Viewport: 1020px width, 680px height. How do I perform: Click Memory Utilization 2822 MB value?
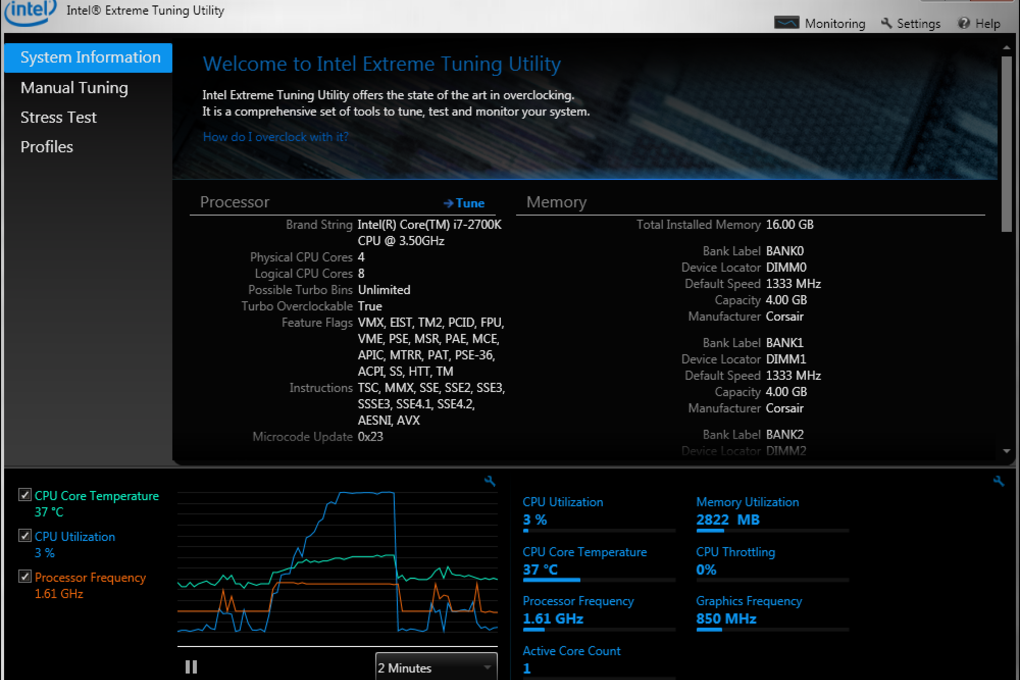click(x=727, y=520)
